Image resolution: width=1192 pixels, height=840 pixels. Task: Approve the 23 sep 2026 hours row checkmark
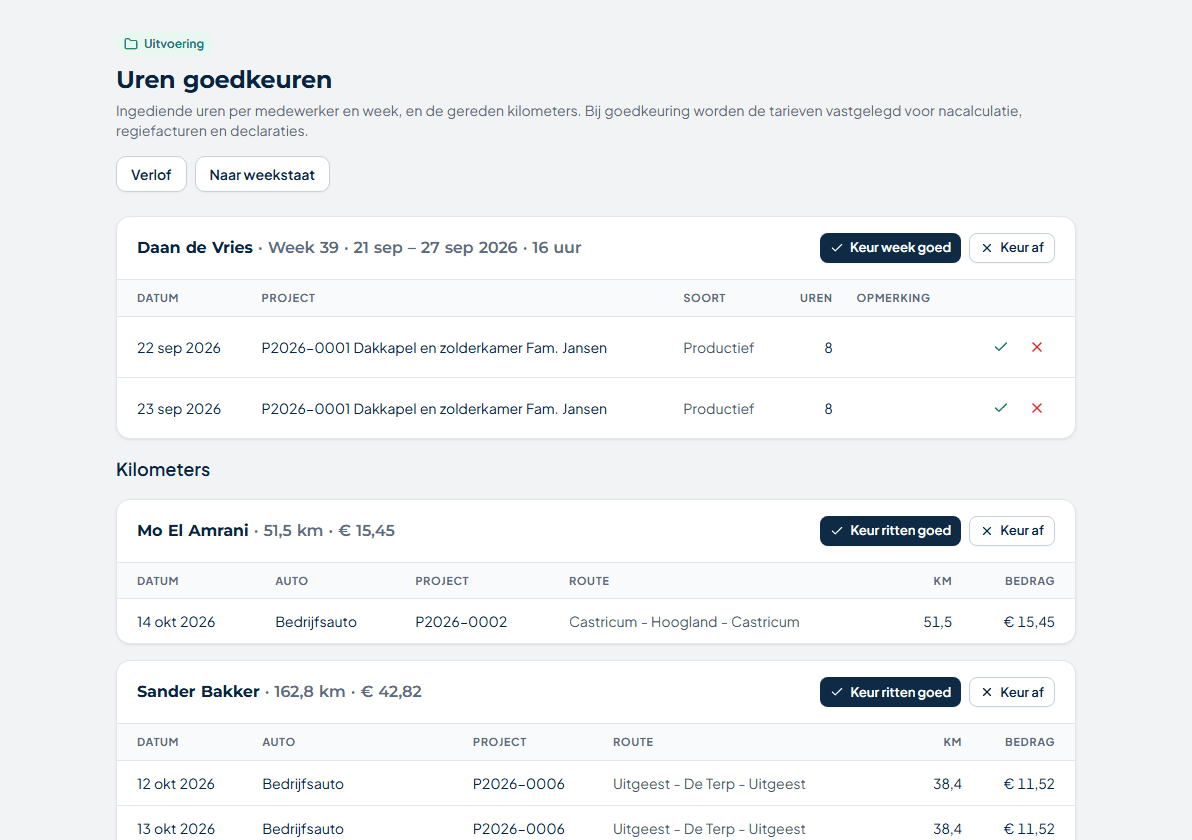(1000, 408)
